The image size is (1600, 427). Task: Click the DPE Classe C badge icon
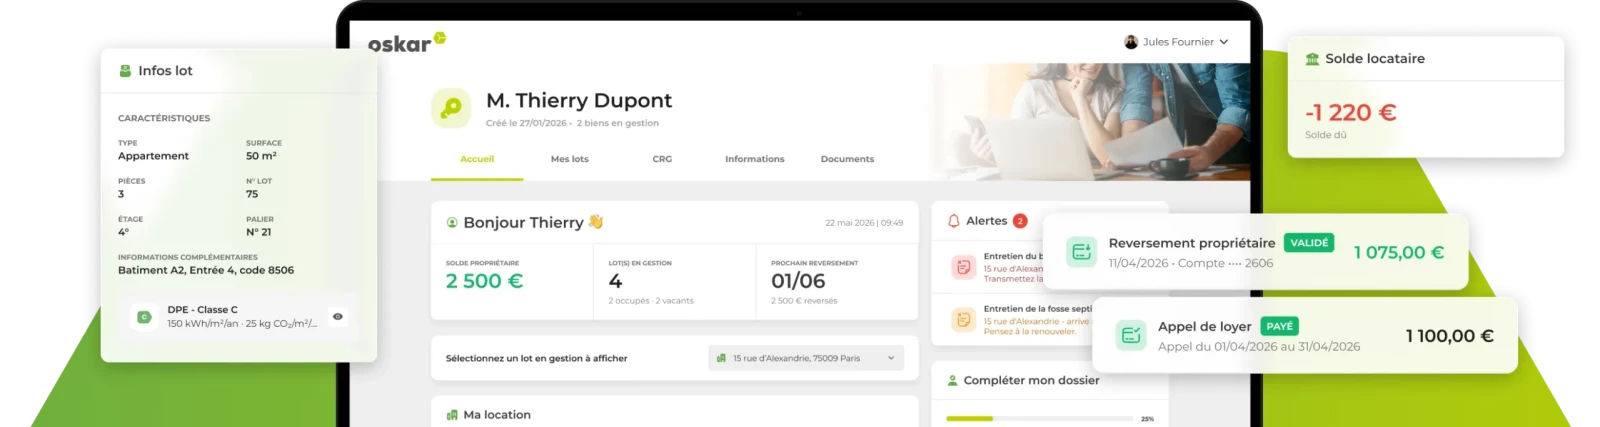click(144, 317)
